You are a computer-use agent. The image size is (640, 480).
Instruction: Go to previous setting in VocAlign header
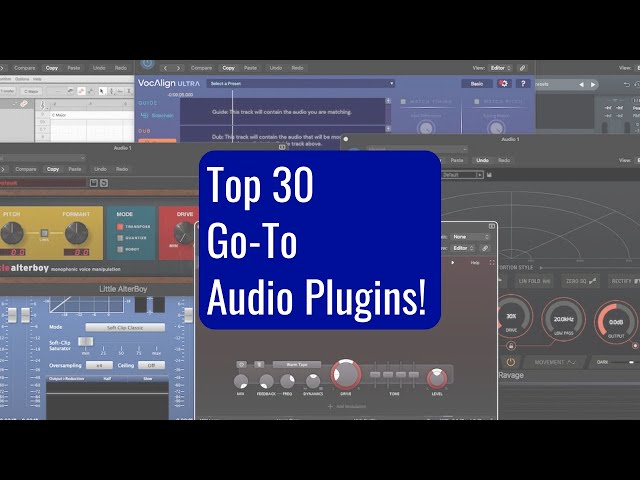[x=165, y=68]
